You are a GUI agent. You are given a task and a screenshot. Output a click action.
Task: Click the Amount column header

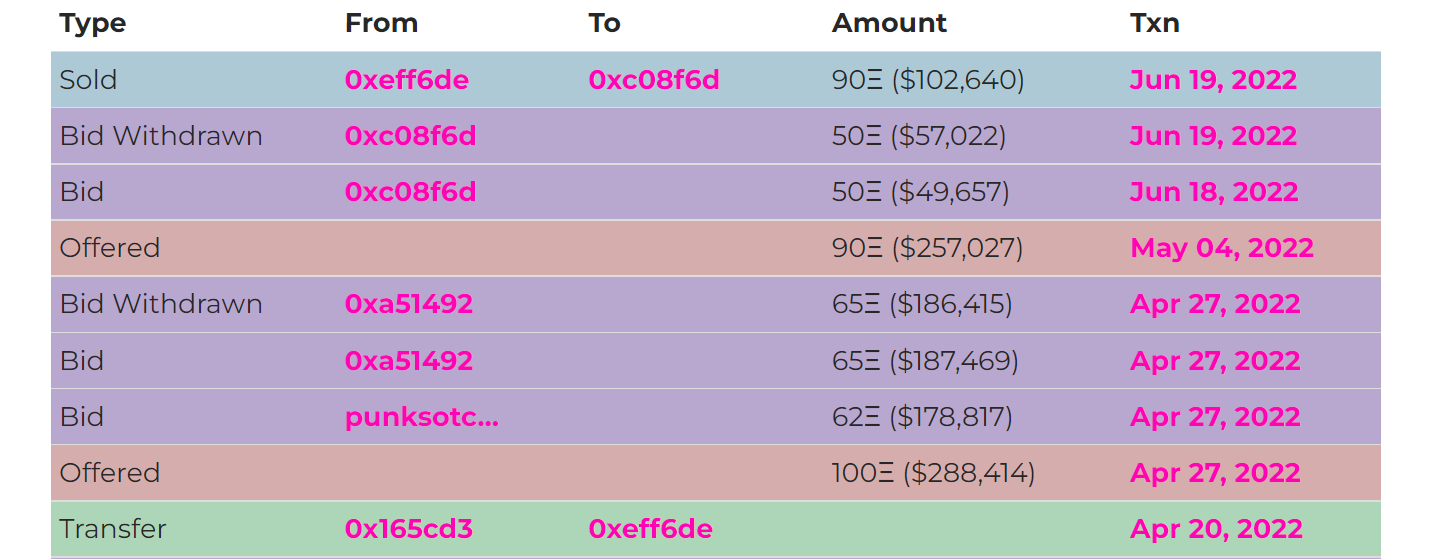[x=888, y=23]
